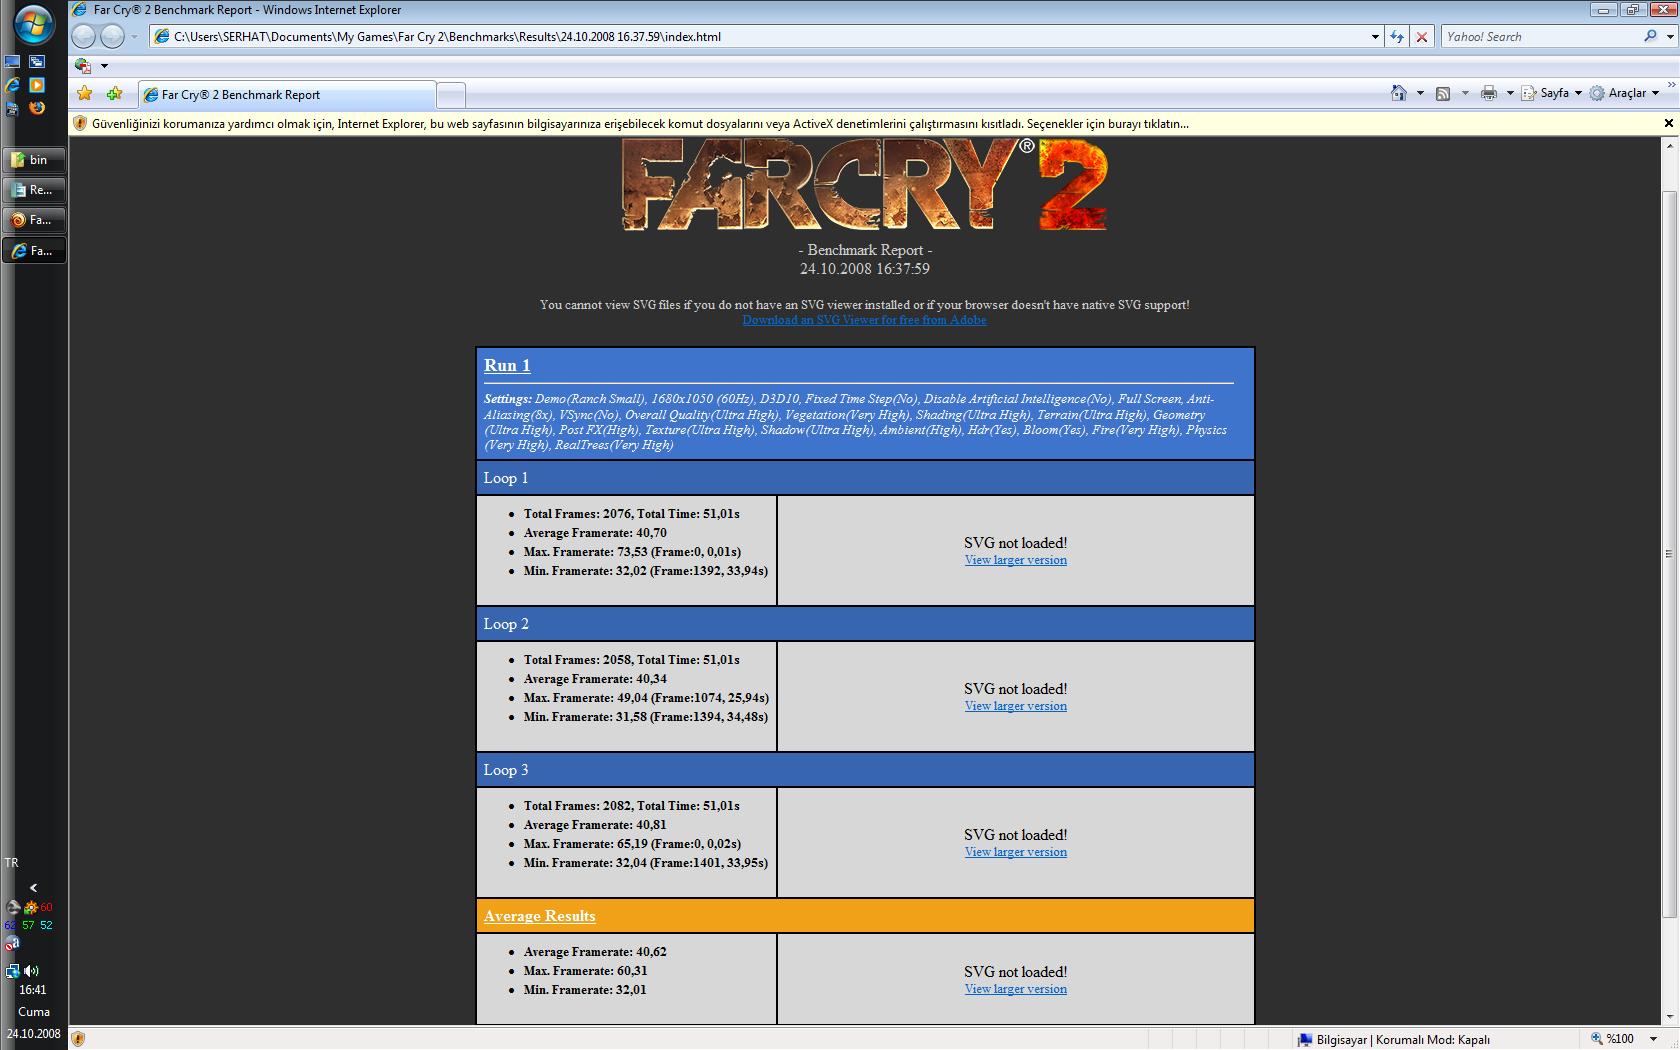The image size is (1680, 1050).
Task: Click the PDF converter toolbar icon
Action: point(83,66)
